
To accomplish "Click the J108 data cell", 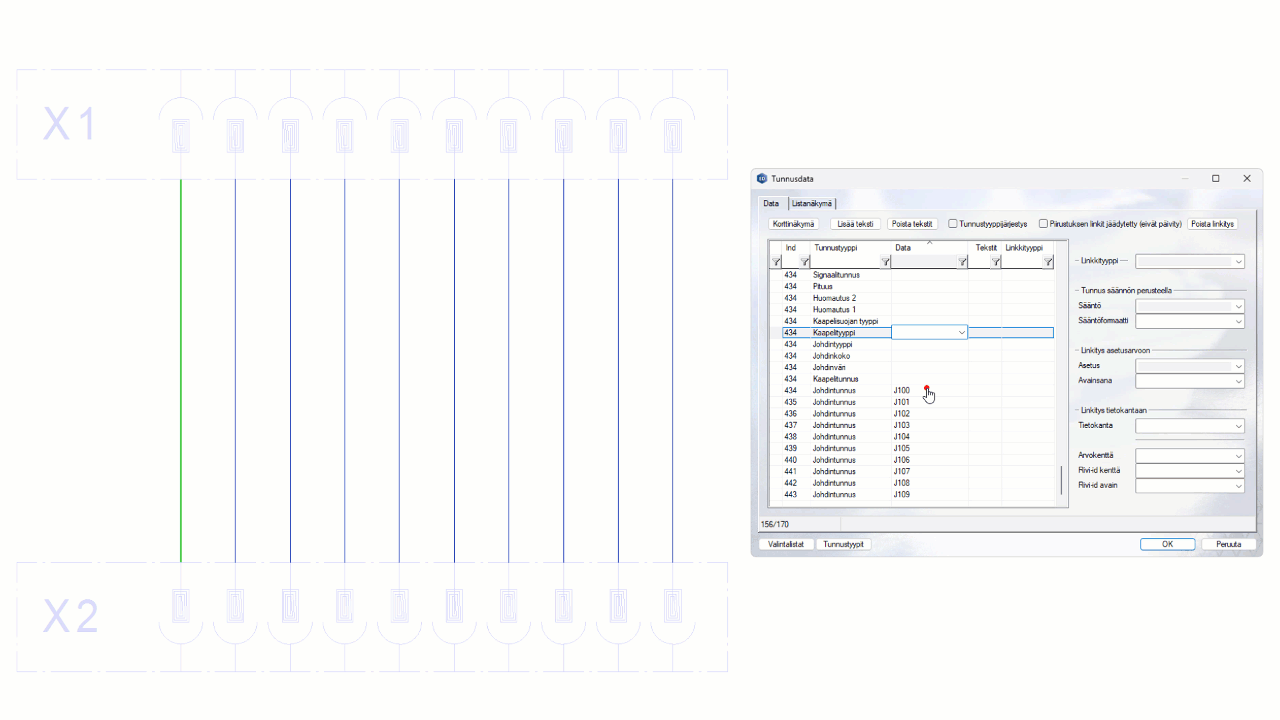I will click(x=929, y=483).
